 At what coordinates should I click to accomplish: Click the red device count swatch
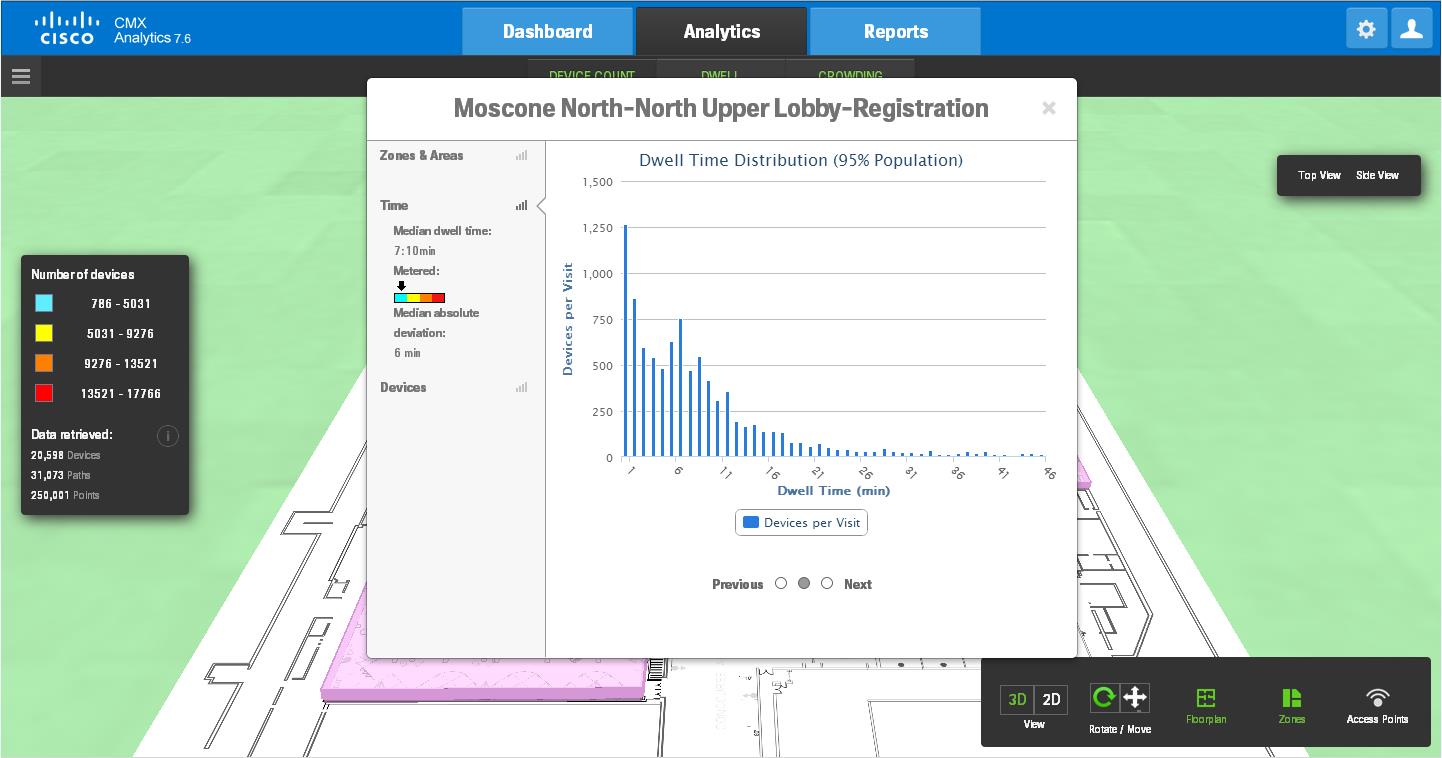pyautogui.click(x=44, y=393)
